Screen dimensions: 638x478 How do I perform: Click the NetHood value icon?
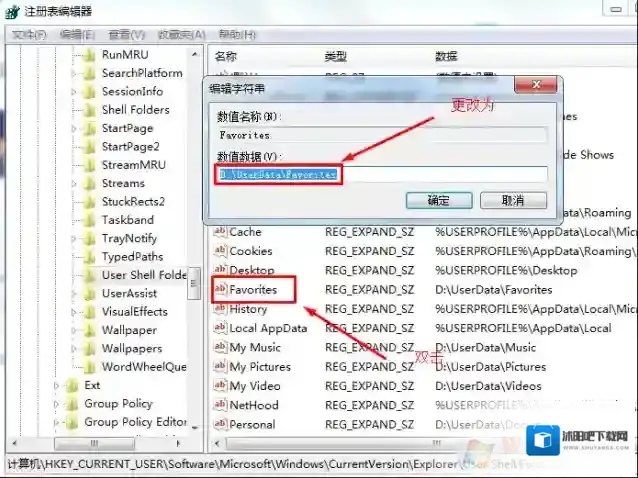[x=220, y=405]
